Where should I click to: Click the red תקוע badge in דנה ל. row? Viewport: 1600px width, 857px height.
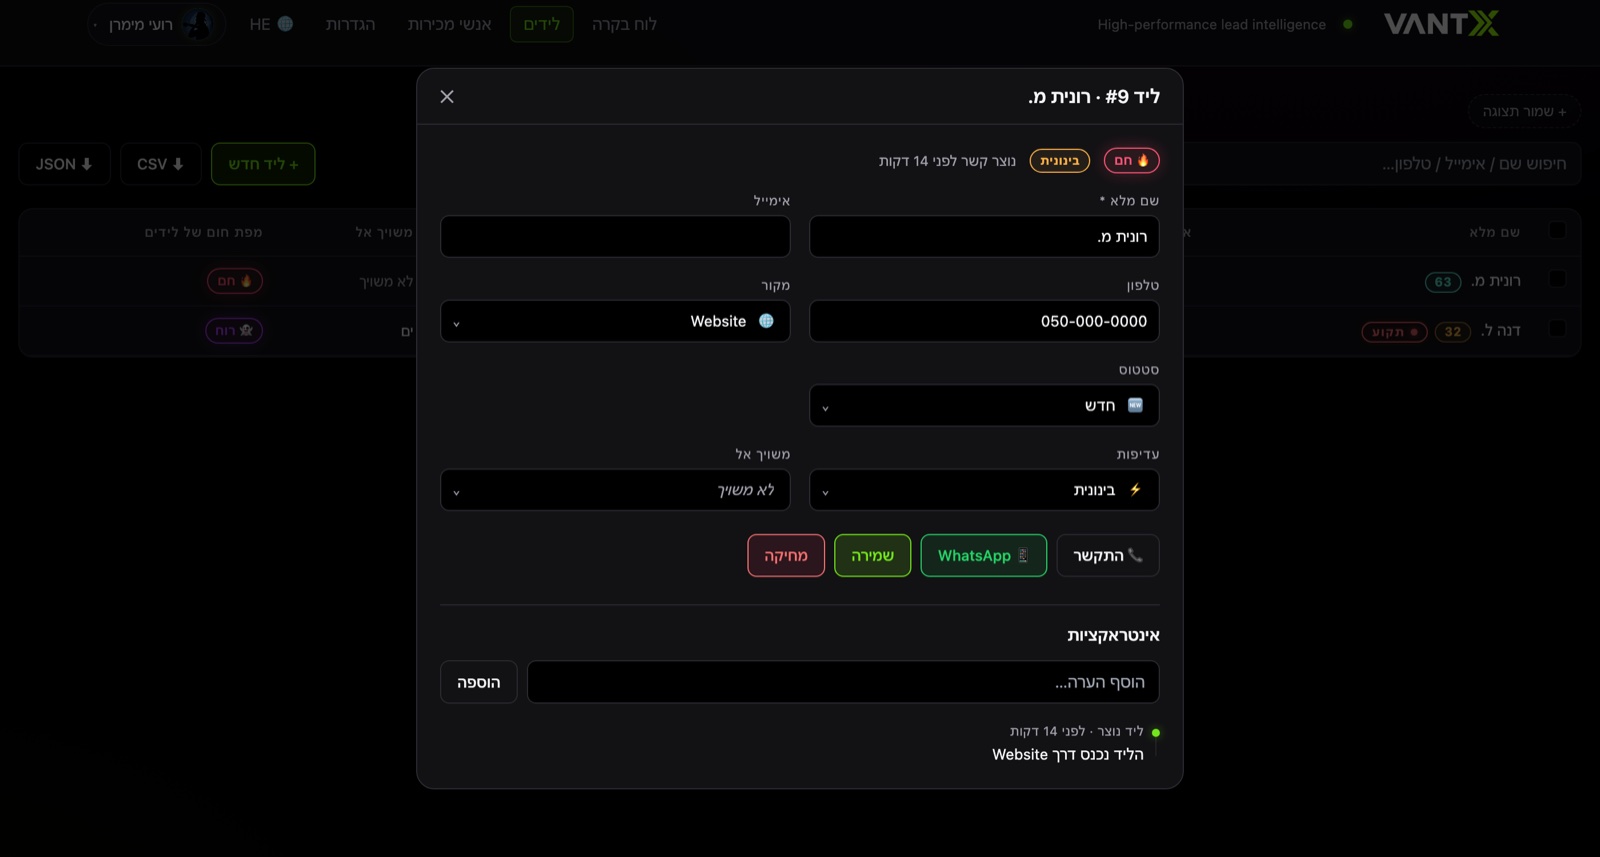point(1394,331)
